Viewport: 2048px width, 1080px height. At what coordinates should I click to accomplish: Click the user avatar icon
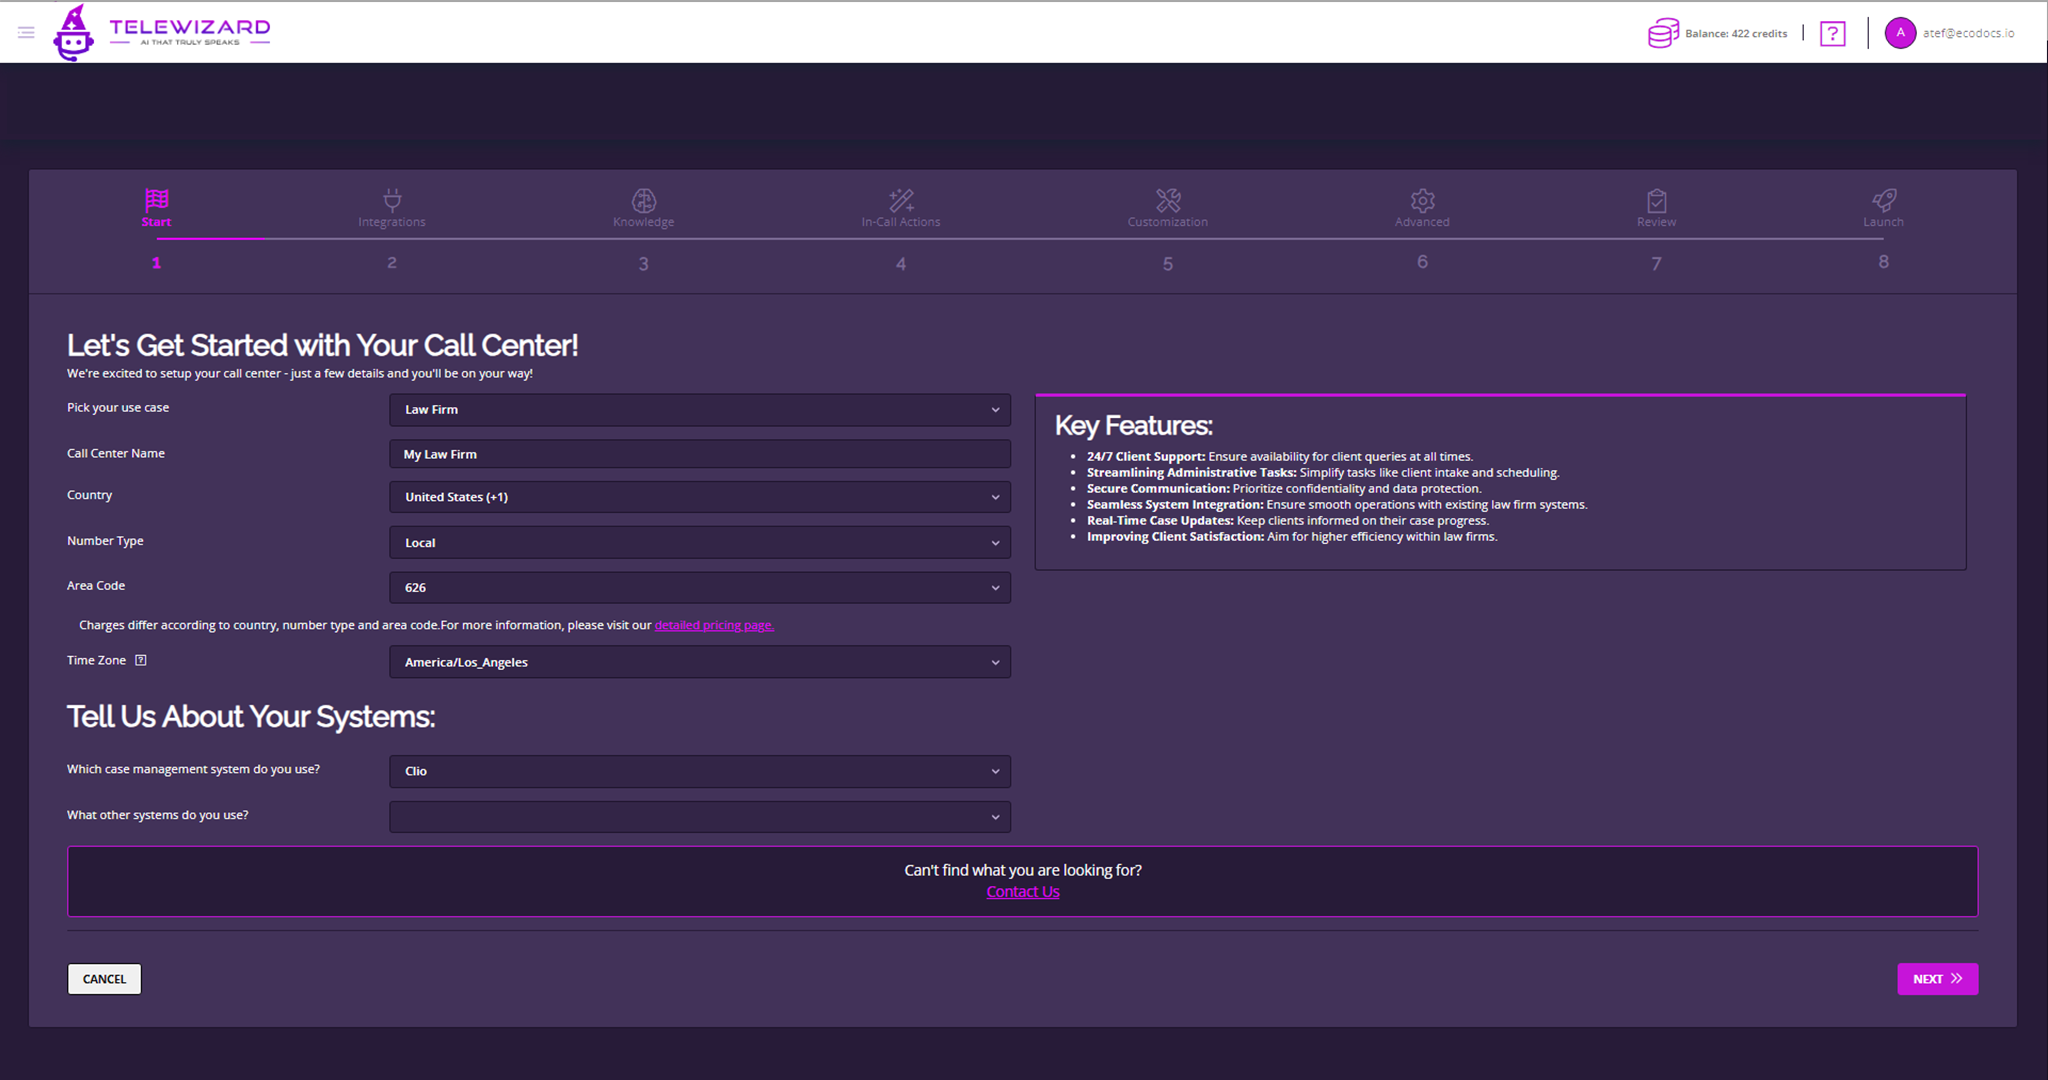click(x=1900, y=33)
